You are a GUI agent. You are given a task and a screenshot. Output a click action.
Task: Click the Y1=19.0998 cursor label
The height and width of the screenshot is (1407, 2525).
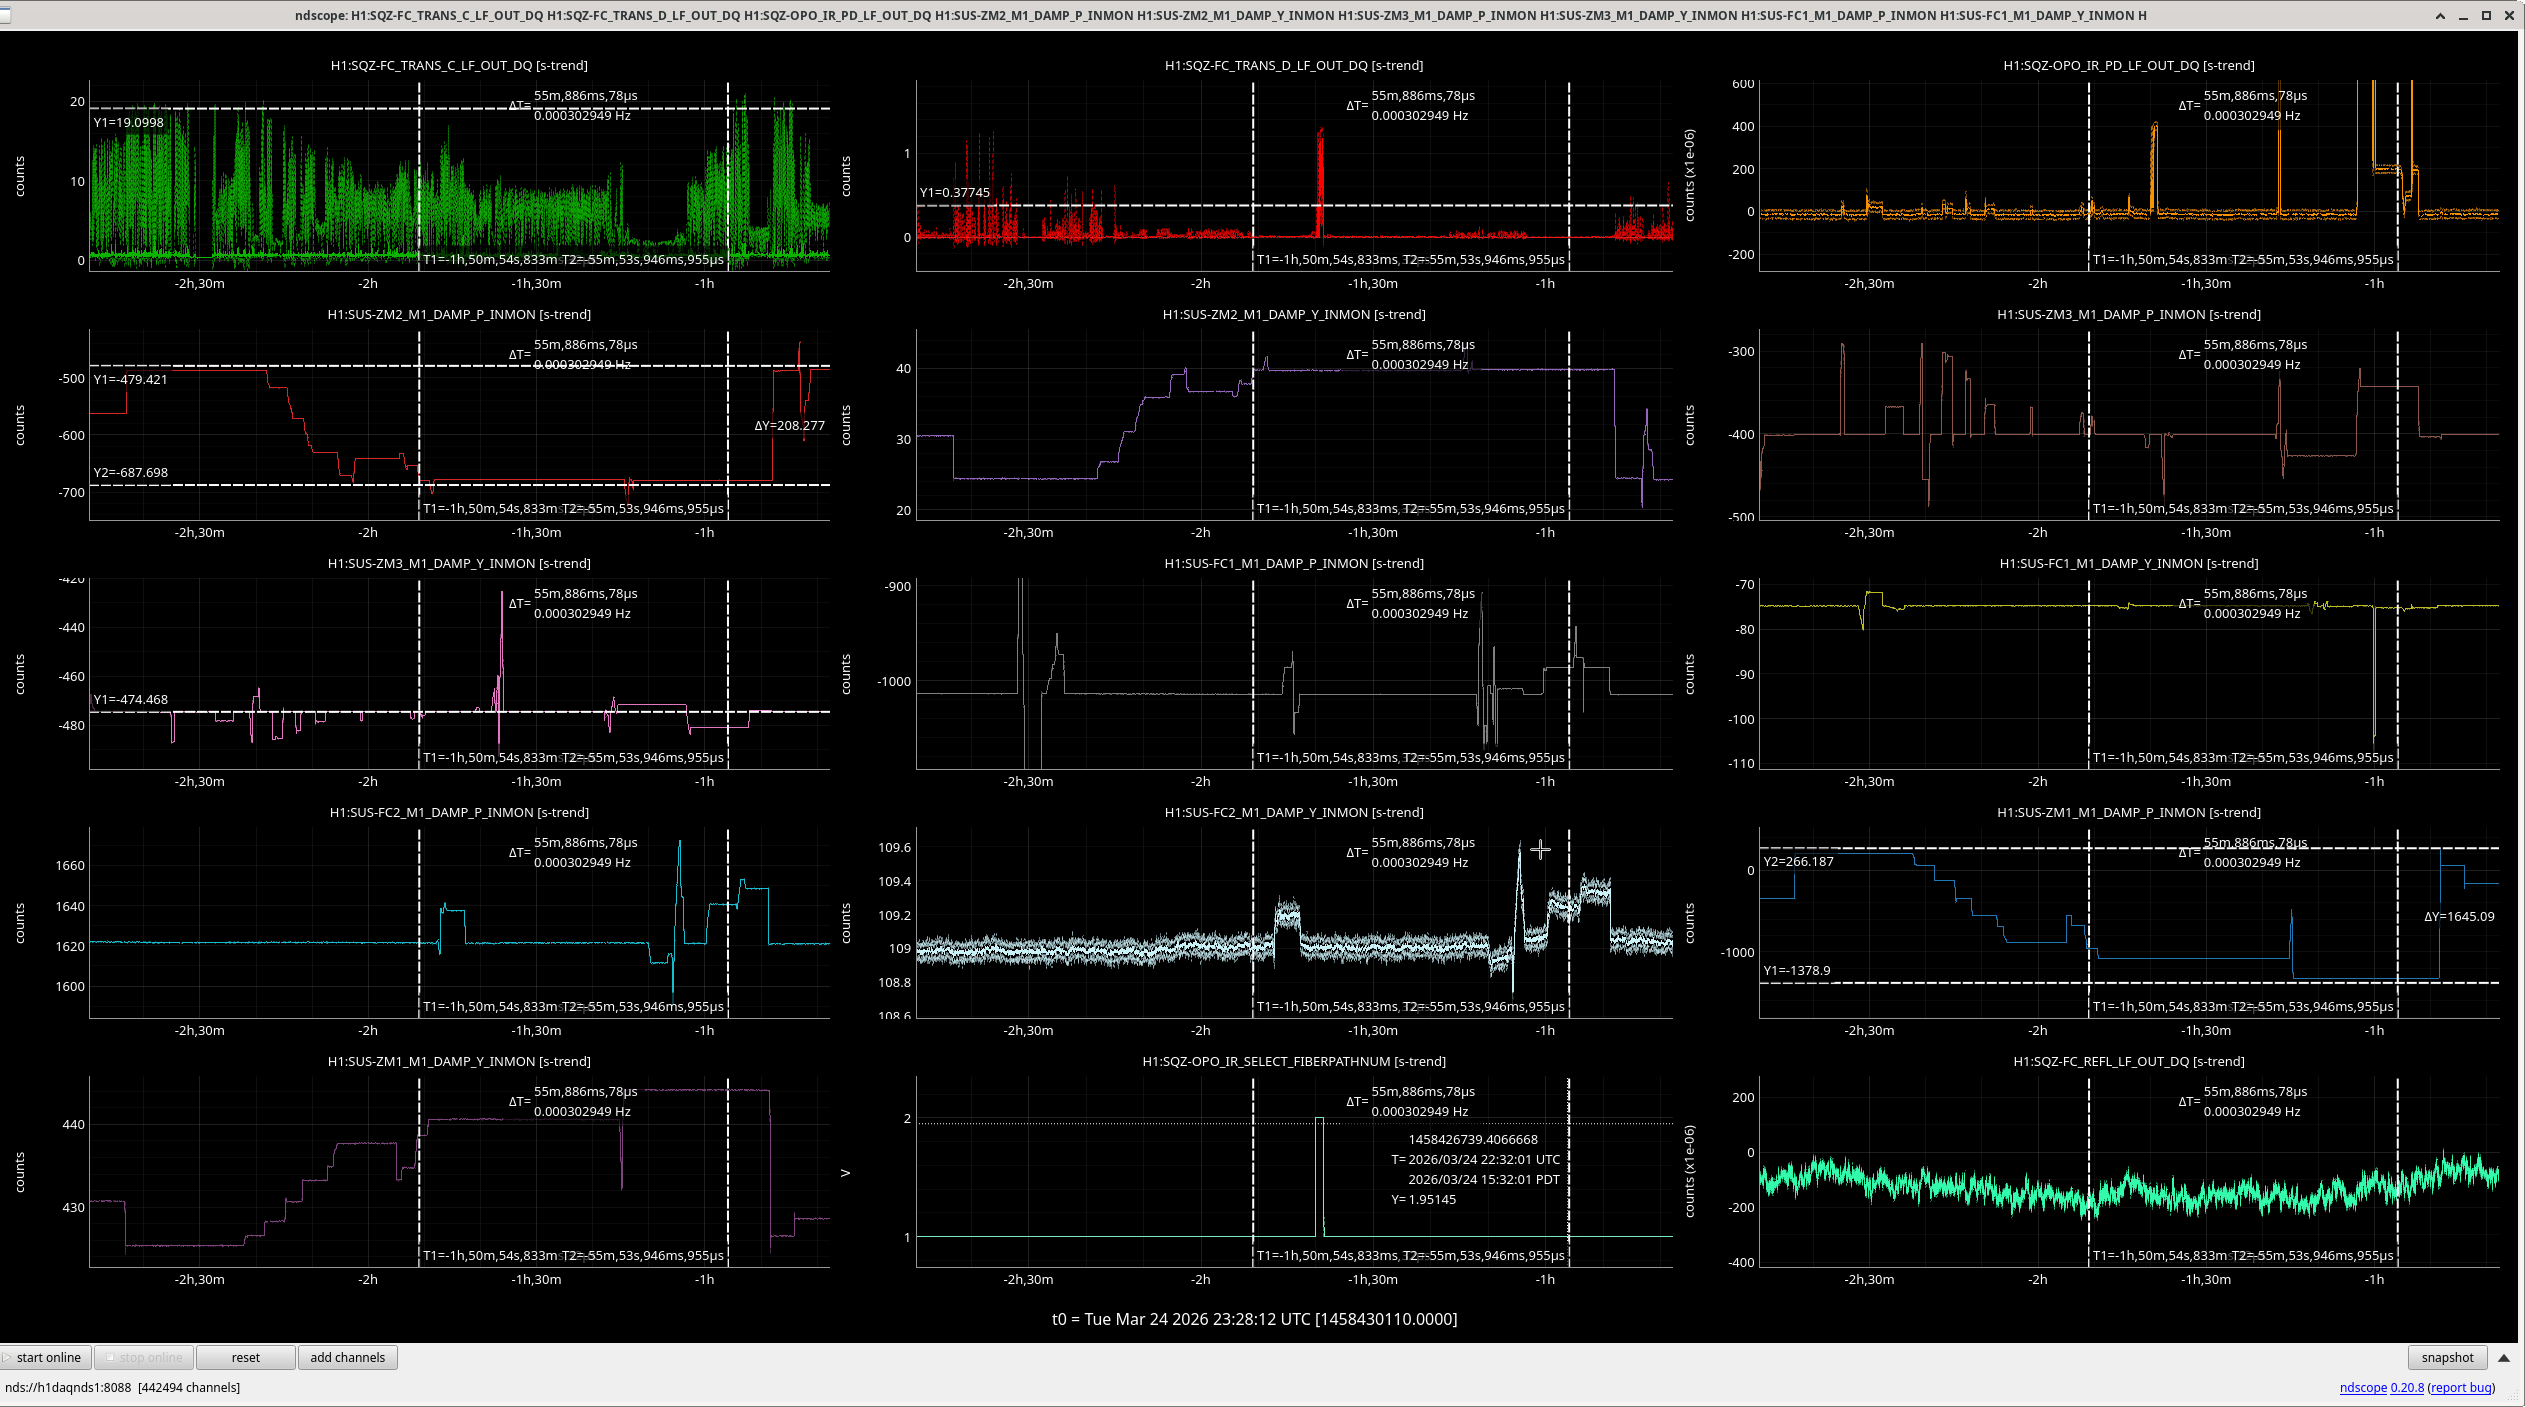click(x=129, y=122)
